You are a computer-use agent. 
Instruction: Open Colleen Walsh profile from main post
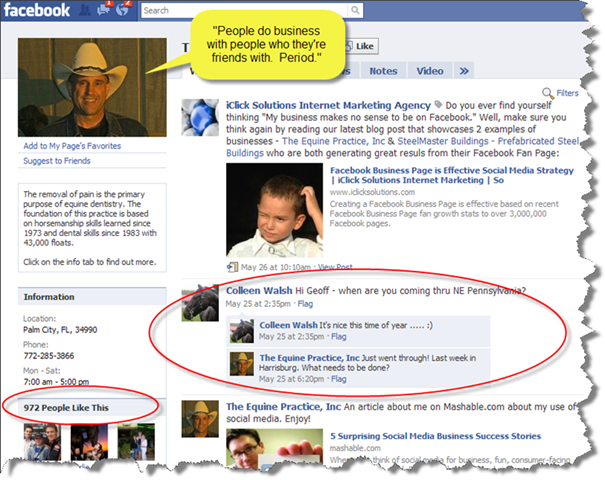click(x=259, y=291)
